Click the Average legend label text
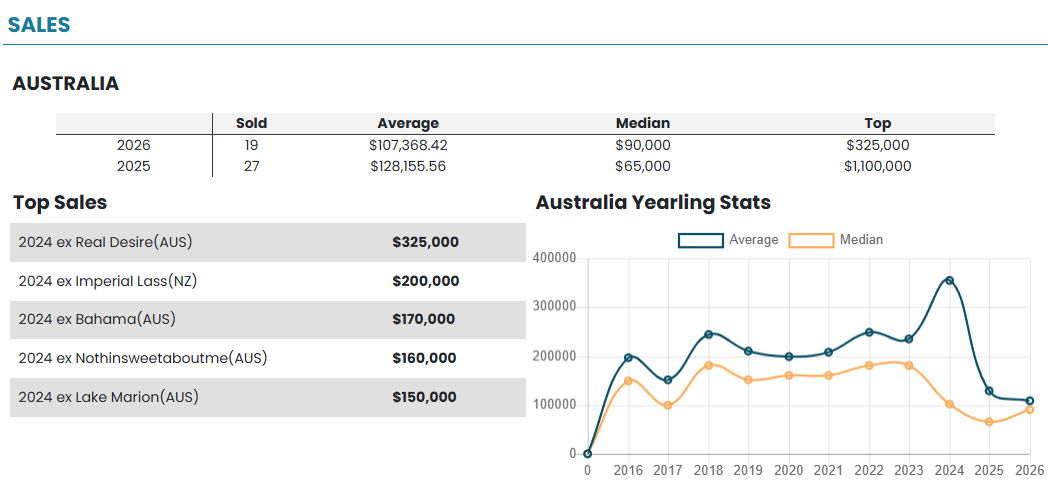Viewport: 1048px width, 487px height. pos(753,240)
